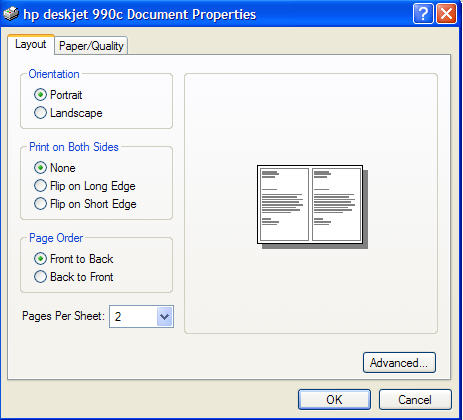Click the dialog title bar text
The width and height of the screenshot is (463, 420).
point(140,14)
